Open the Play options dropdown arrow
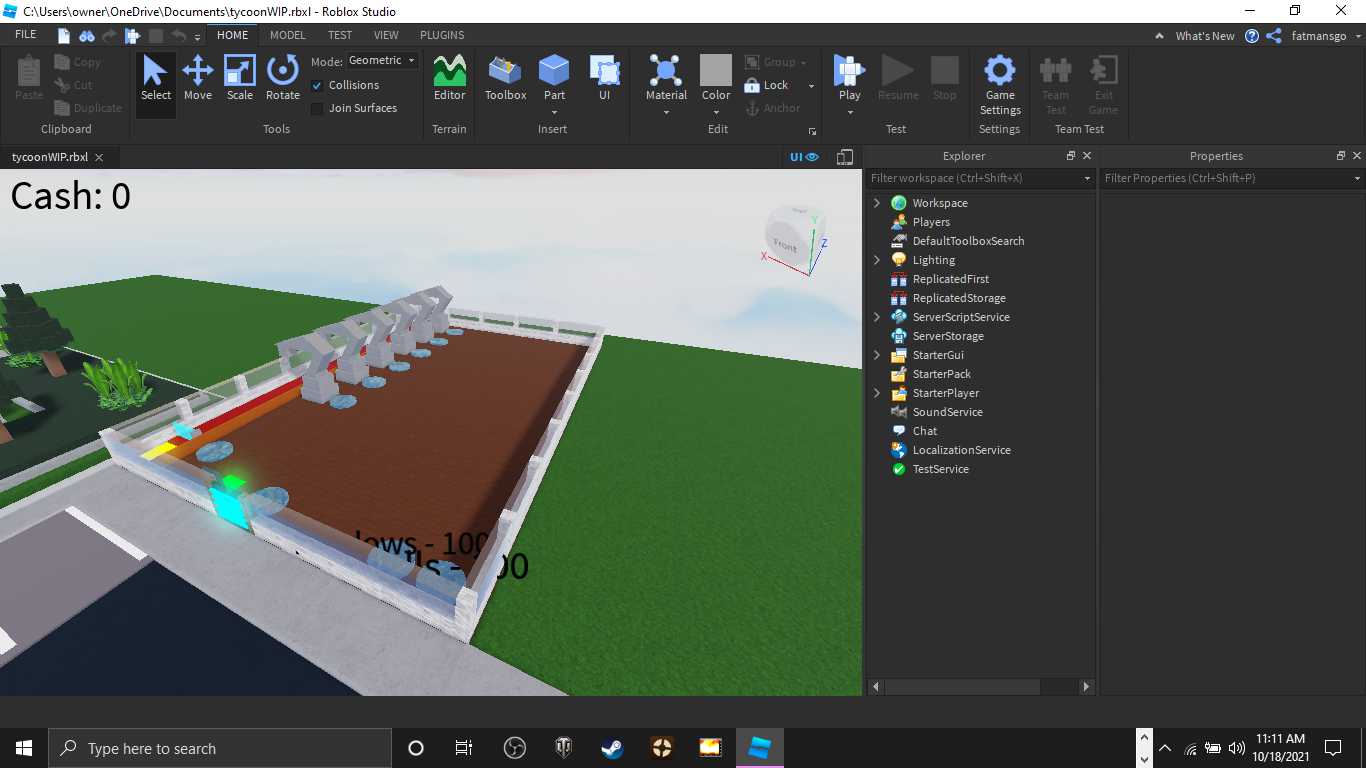Screen dimensions: 1366x768 click(x=850, y=112)
